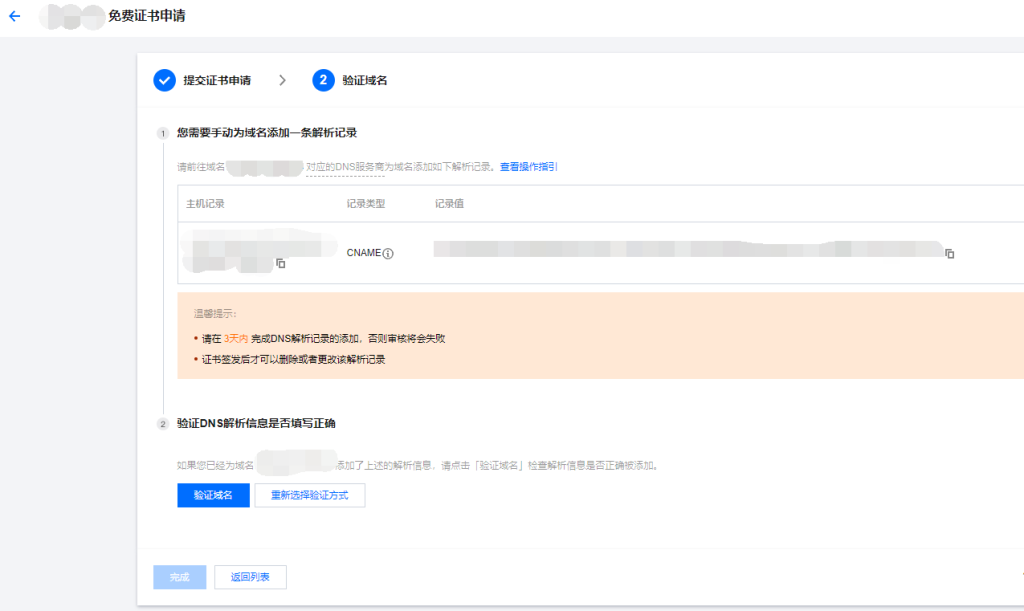The height and width of the screenshot is (611, 1024).
Task: Select the 验证域名 step label in the progress bar
Action: pyautogui.click(x=365, y=80)
